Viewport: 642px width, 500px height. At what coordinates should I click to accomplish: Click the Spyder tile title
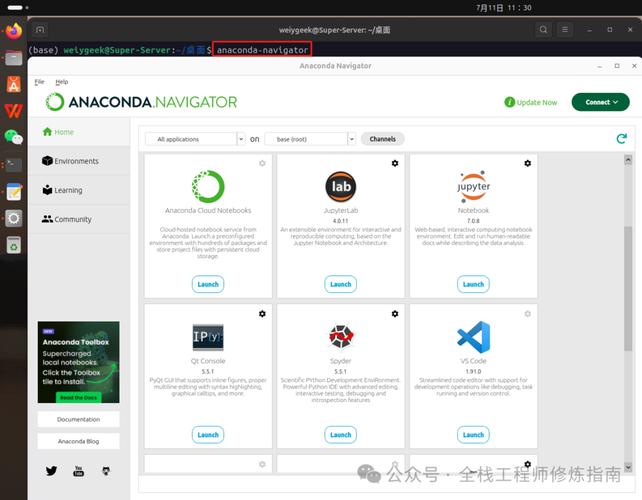pos(341,361)
